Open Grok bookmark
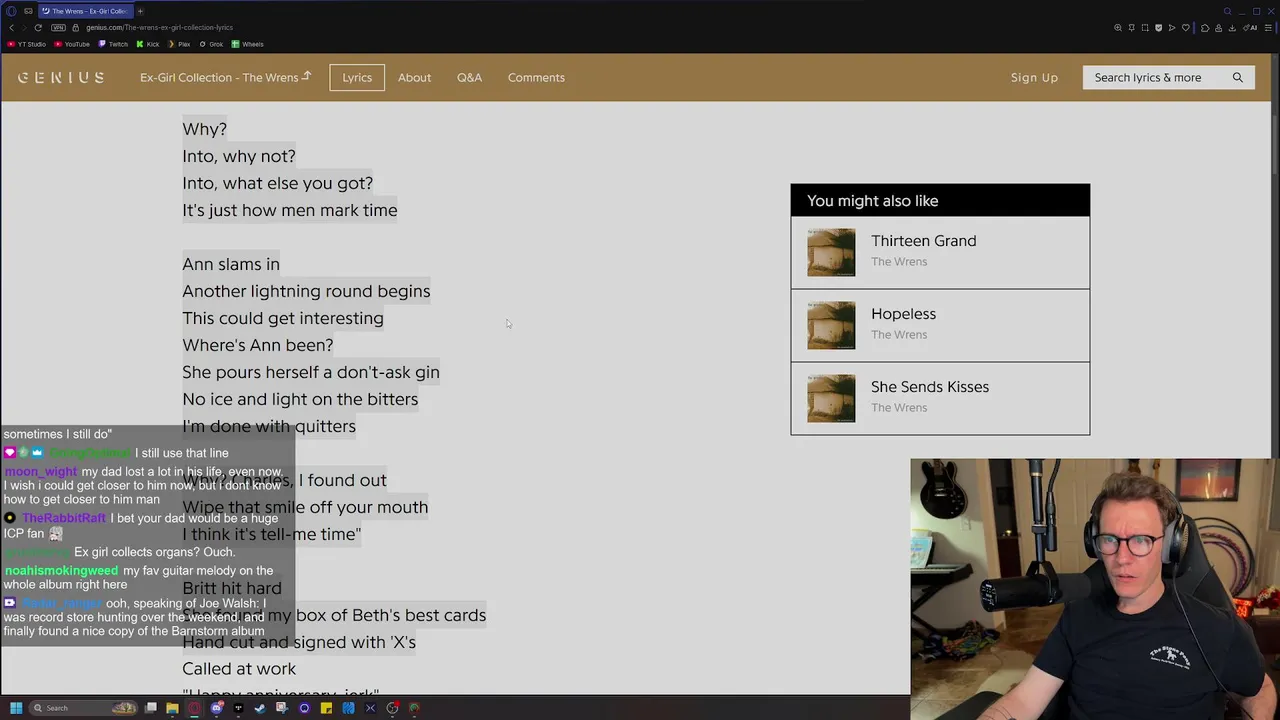Screen dimensions: 1280x720 point(210,44)
